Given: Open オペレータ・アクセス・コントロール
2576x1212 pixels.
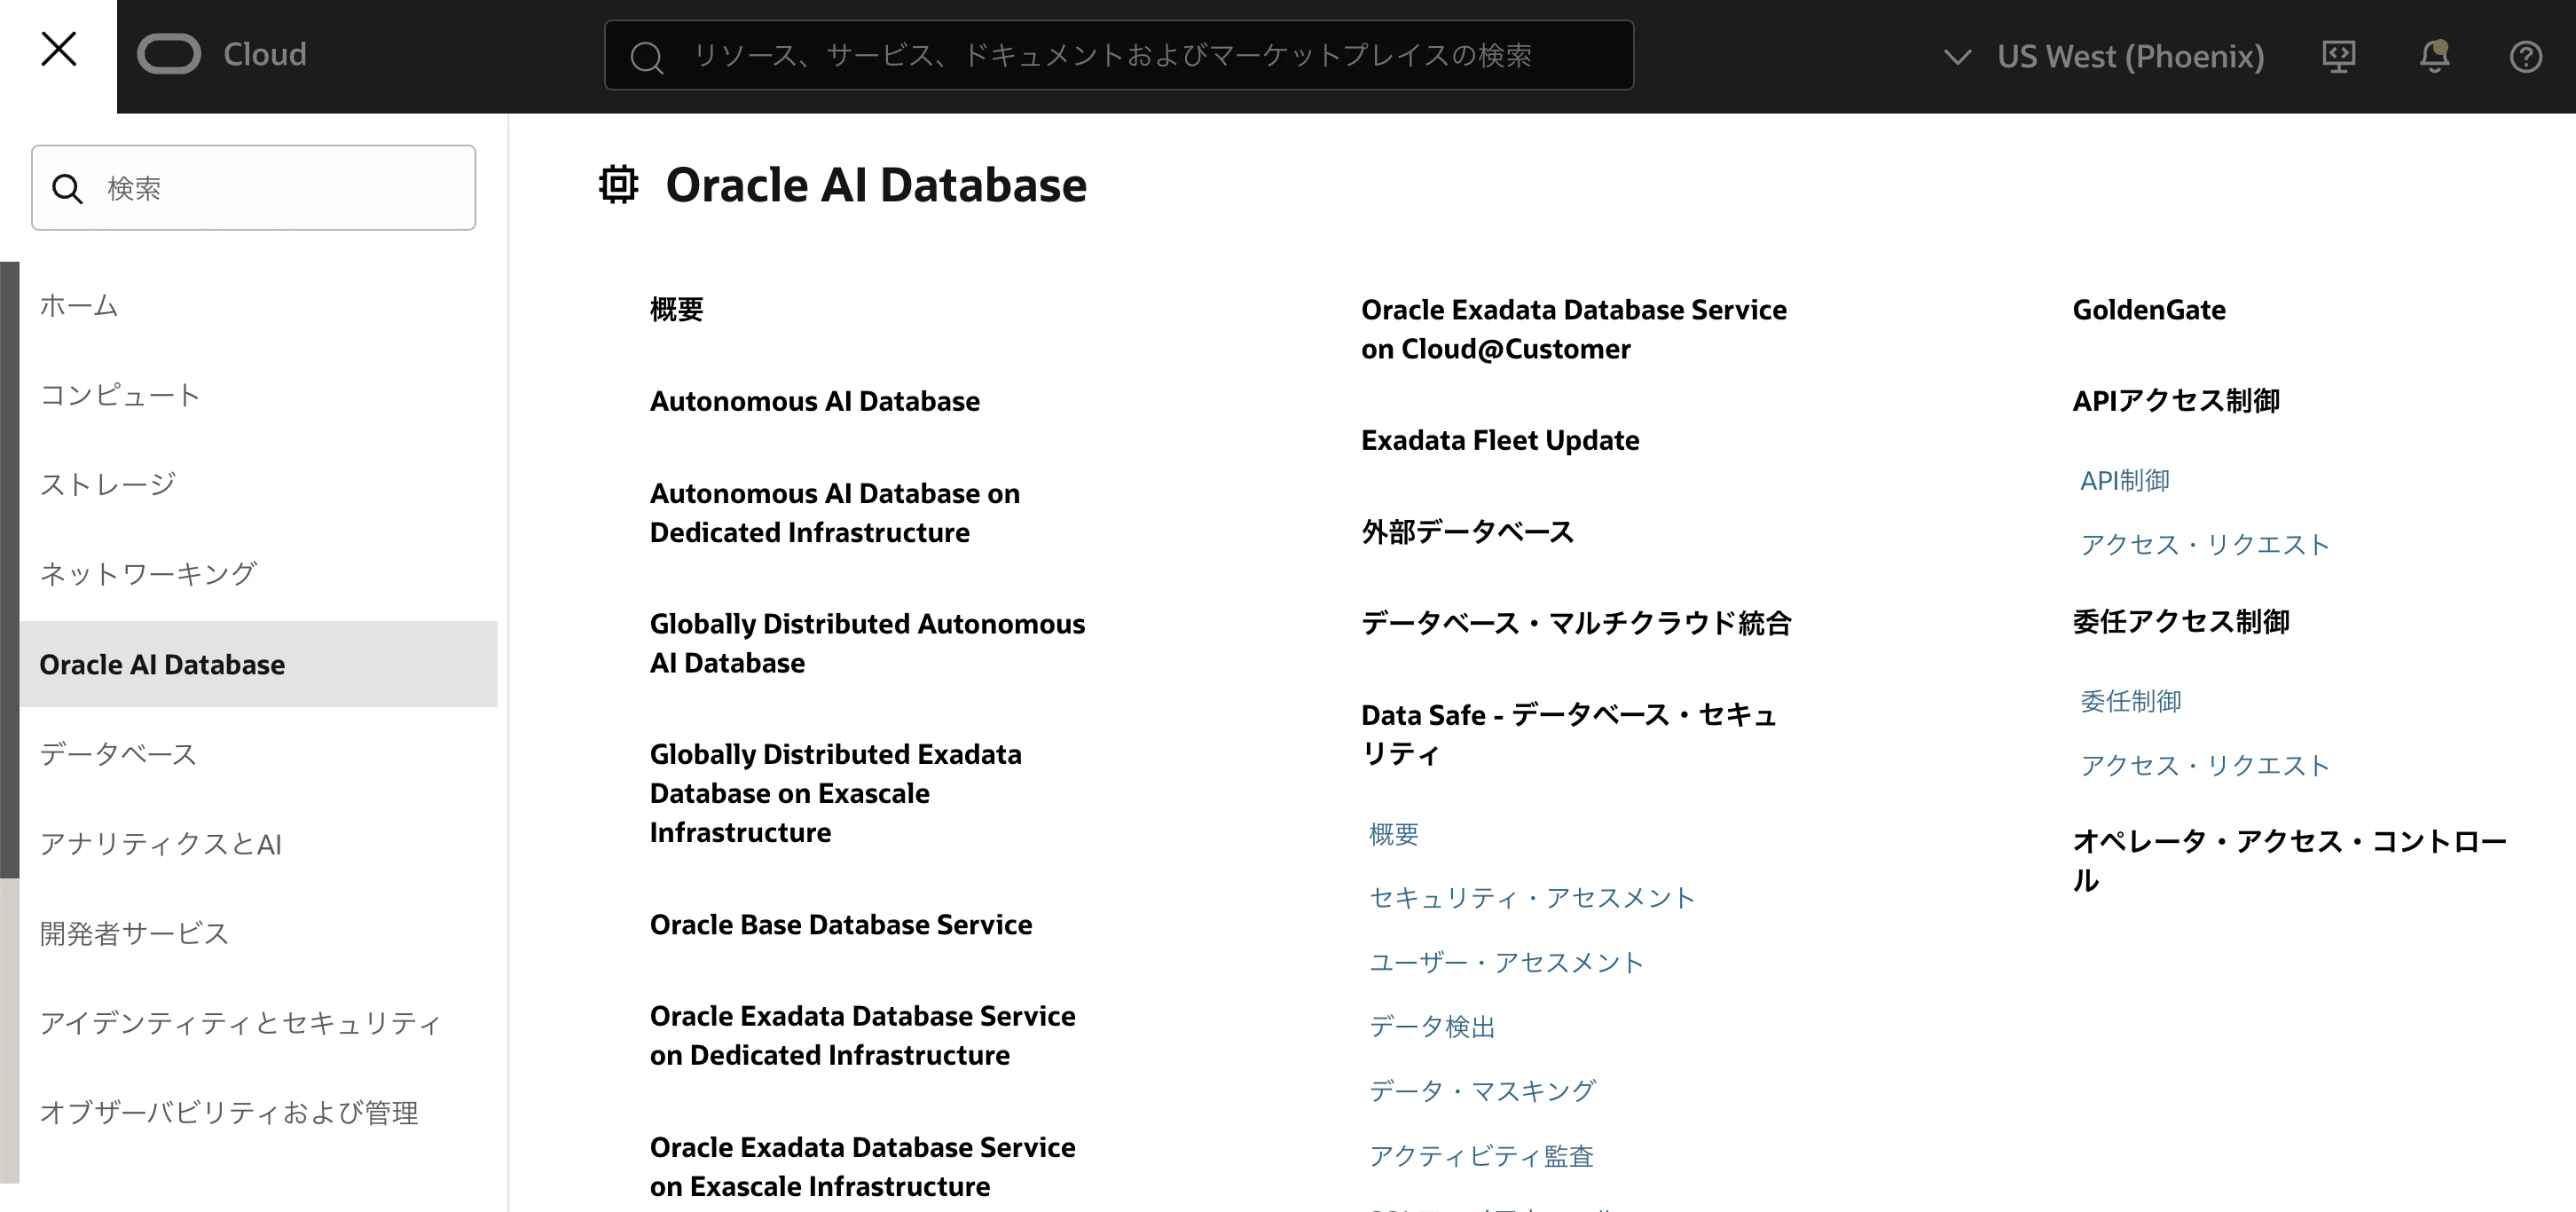Looking at the screenshot, I should click(x=2289, y=860).
